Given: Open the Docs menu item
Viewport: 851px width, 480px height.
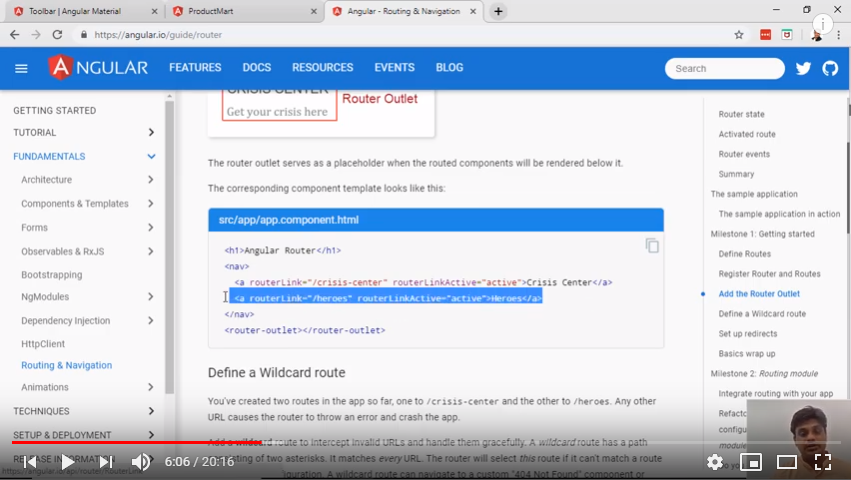Looking at the screenshot, I should (x=256, y=68).
